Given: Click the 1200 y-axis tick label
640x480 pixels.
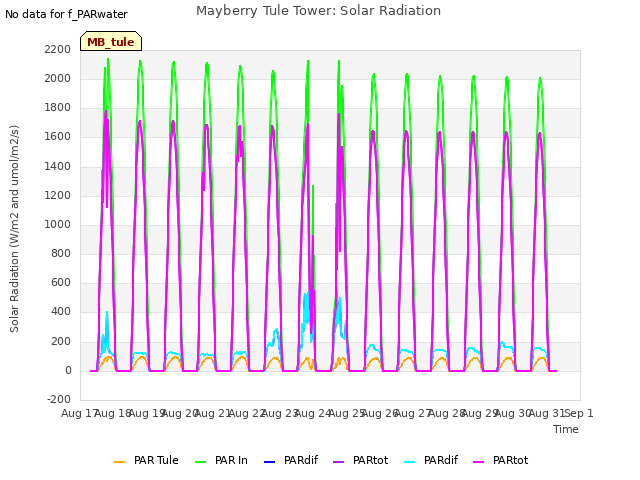Looking at the screenshot, I should (58, 195).
